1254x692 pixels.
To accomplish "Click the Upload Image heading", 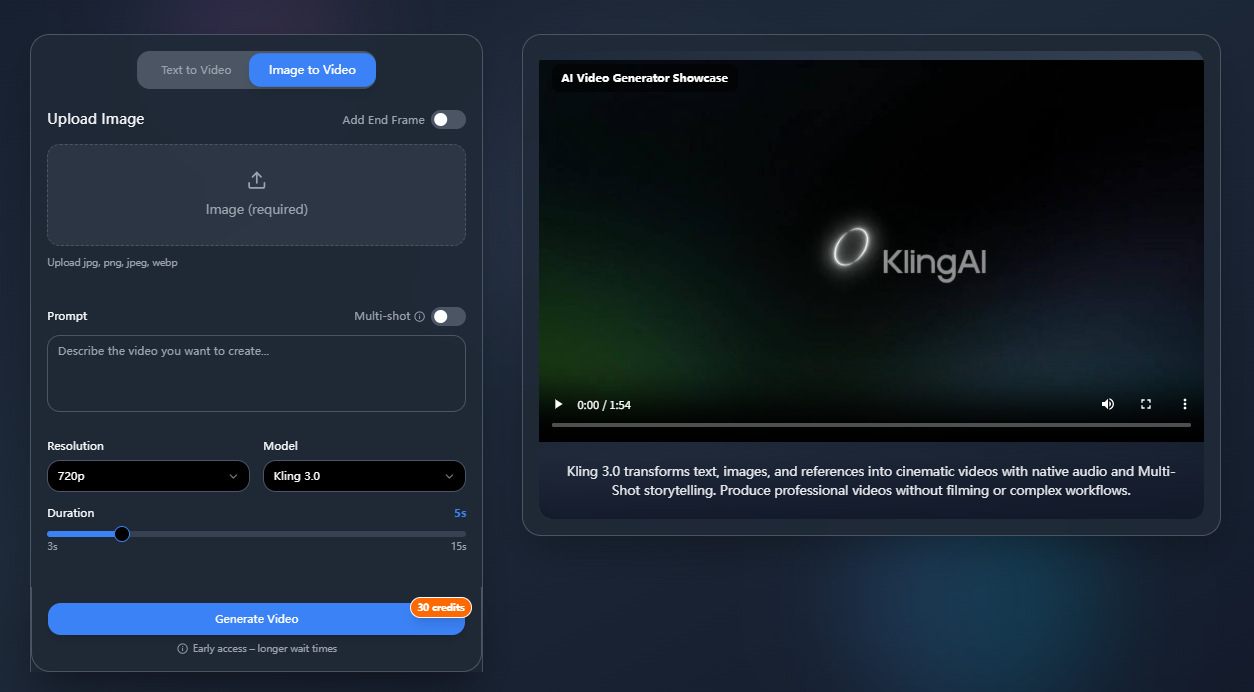I will click(96, 119).
